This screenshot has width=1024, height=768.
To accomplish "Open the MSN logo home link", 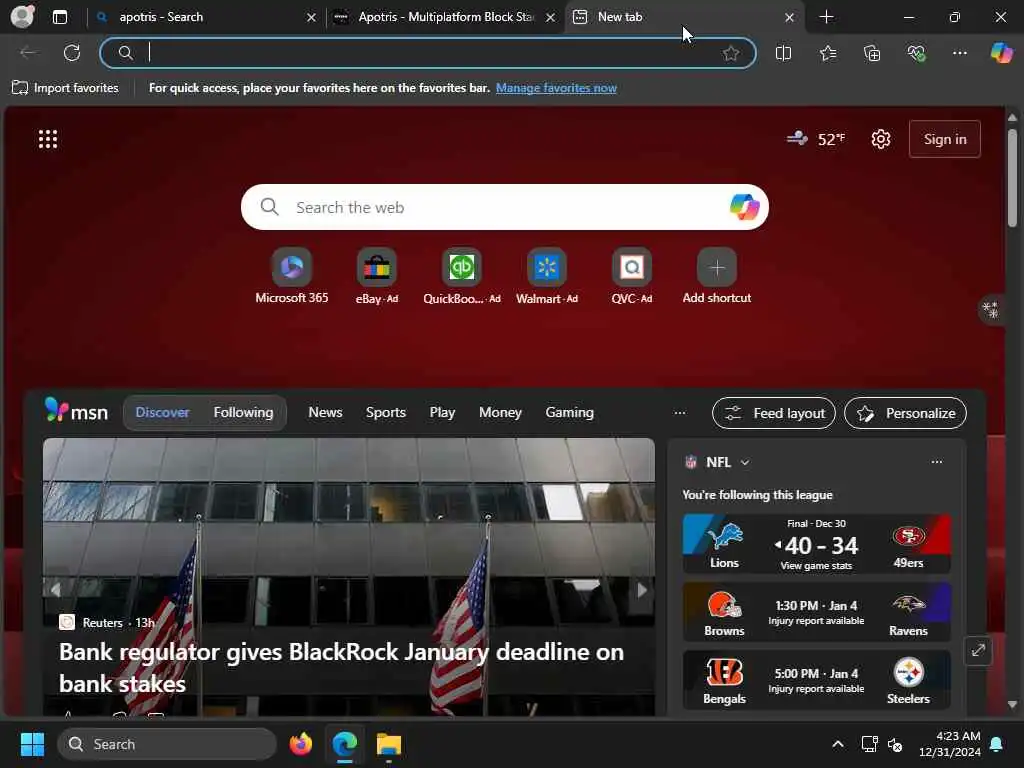I will [x=76, y=411].
